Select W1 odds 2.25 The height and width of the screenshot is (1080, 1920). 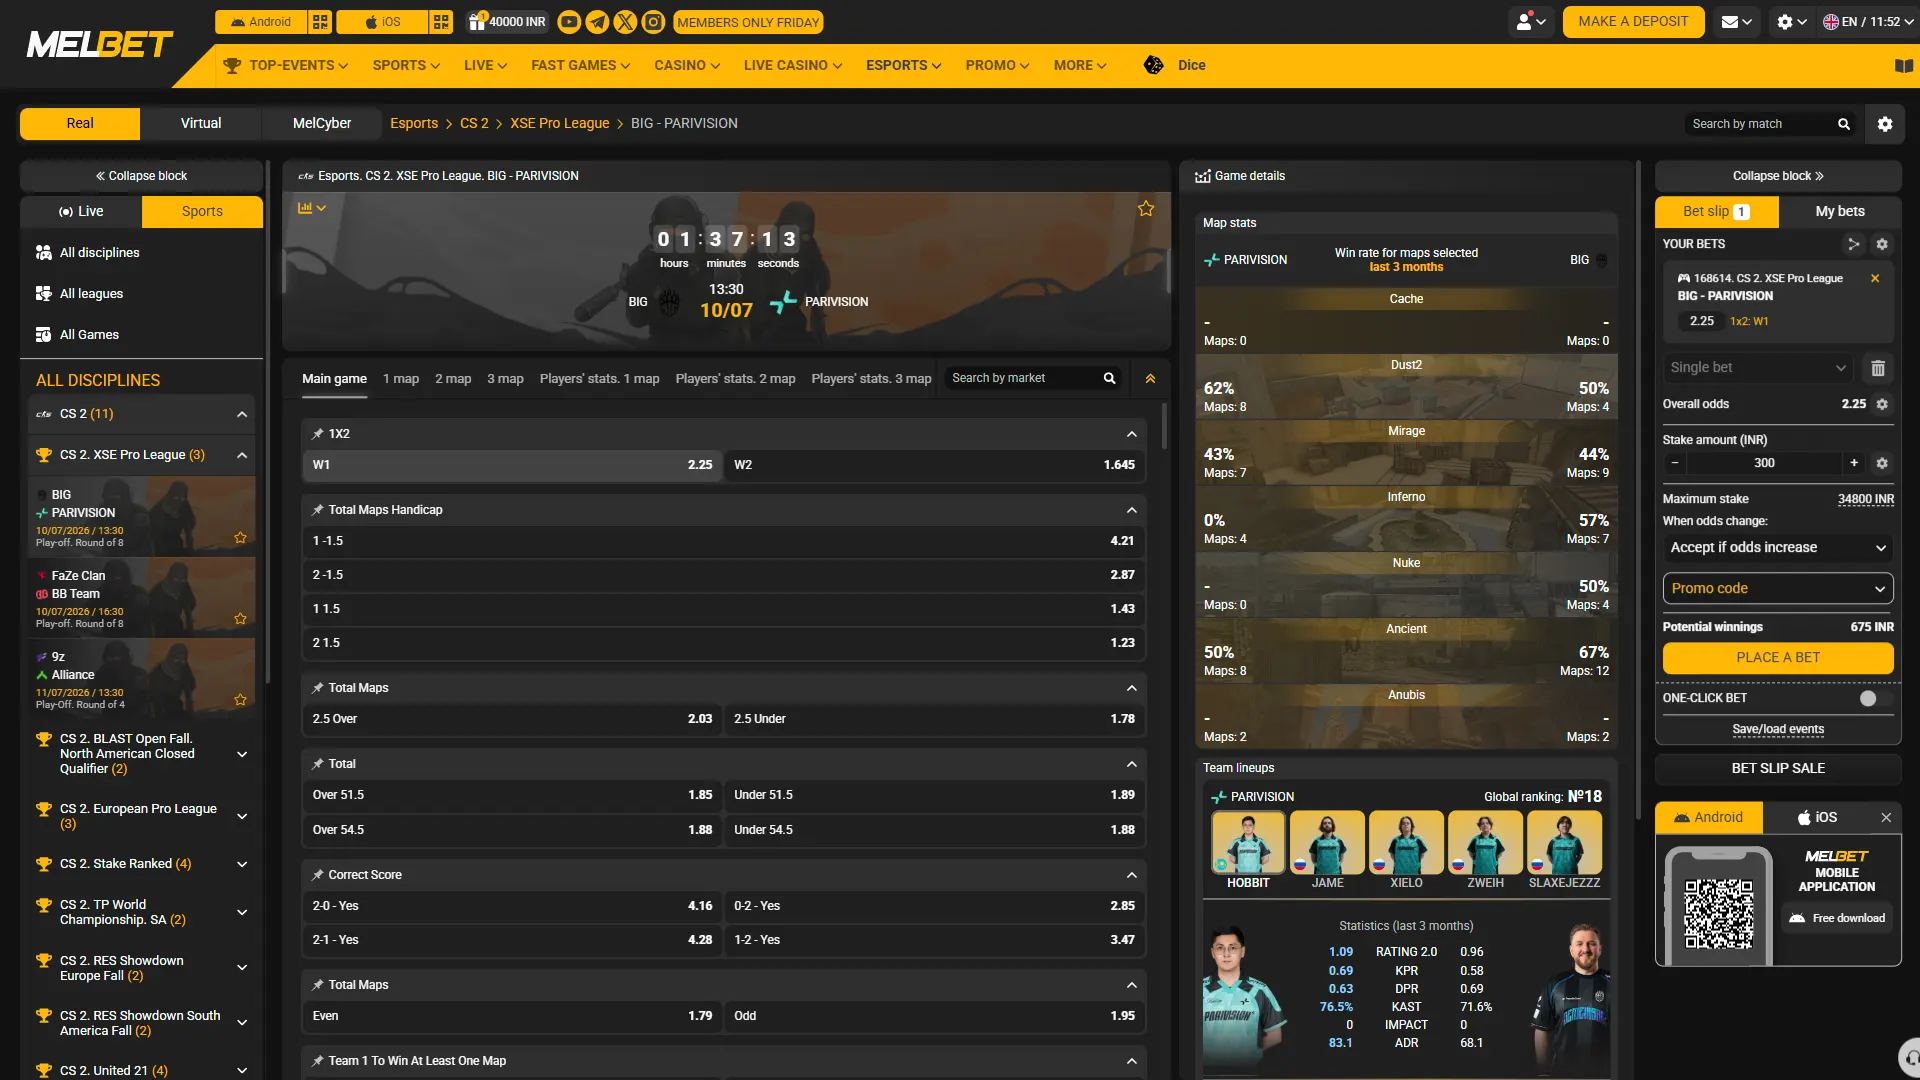pos(512,465)
